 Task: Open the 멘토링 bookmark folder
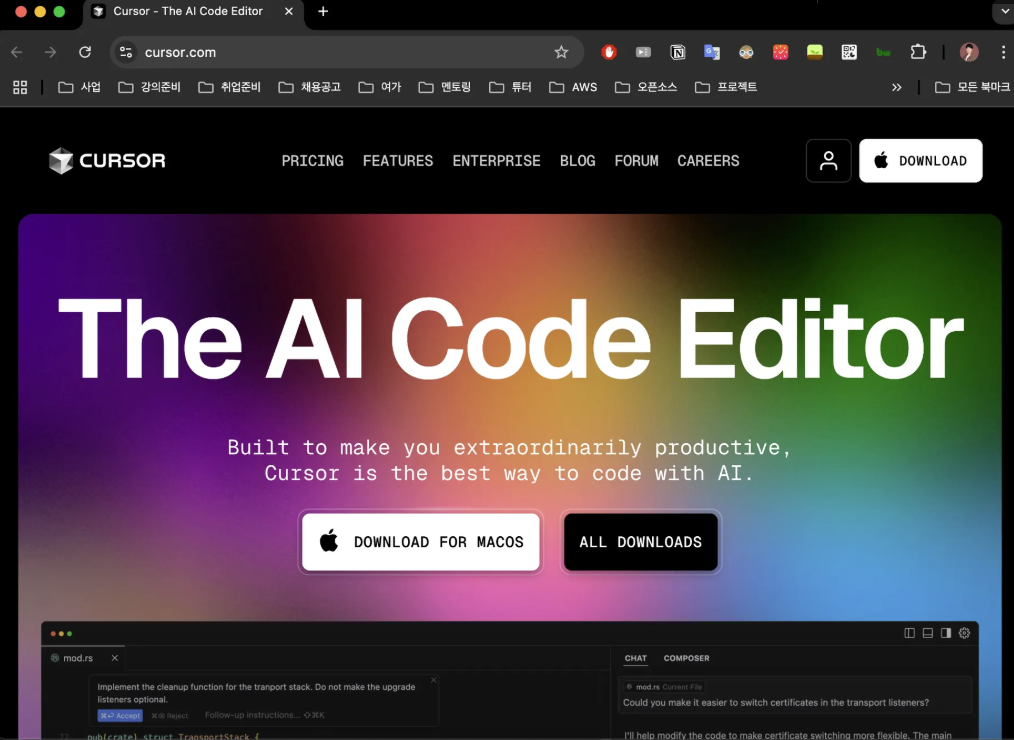coord(445,87)
